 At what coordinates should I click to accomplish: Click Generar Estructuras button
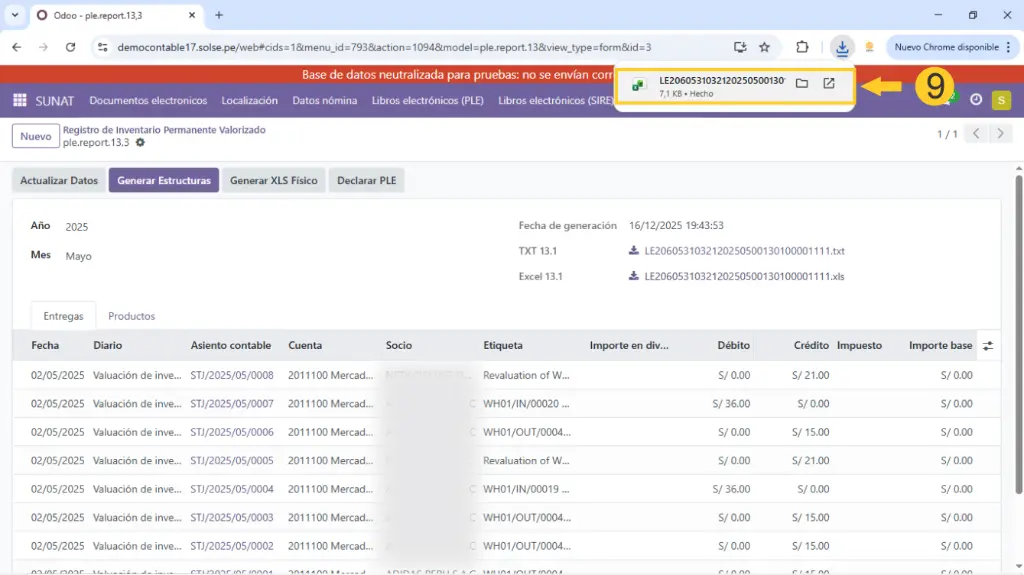[x=164, y=181]
